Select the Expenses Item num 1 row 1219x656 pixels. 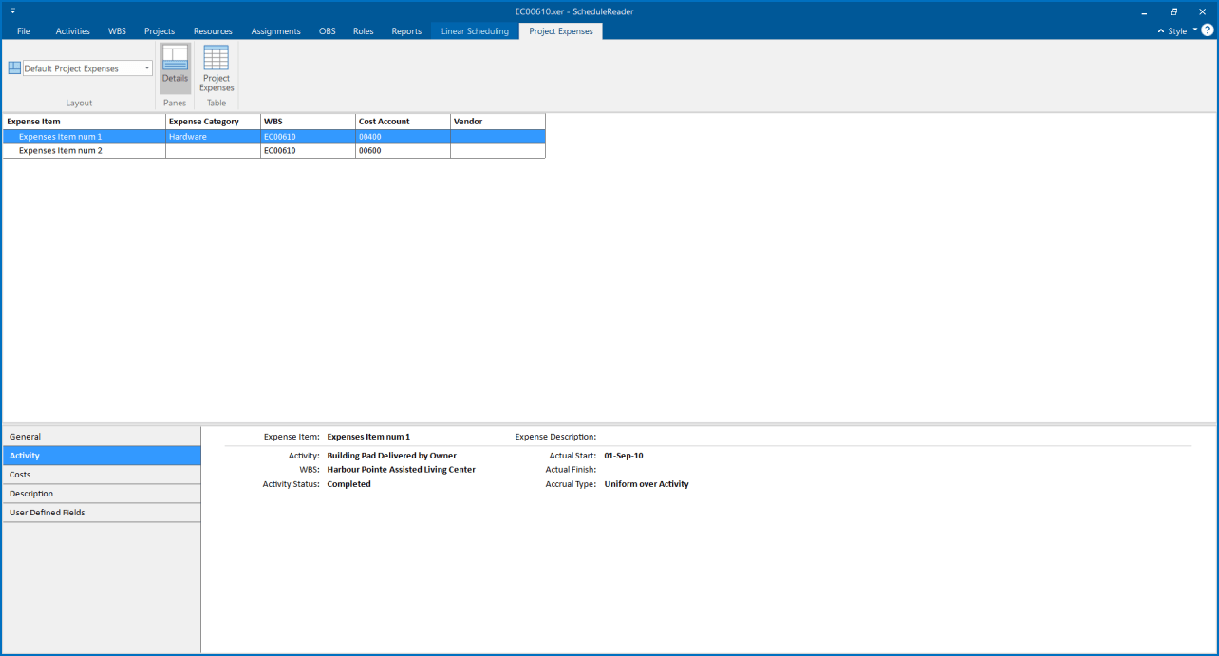tap(274, 136)
